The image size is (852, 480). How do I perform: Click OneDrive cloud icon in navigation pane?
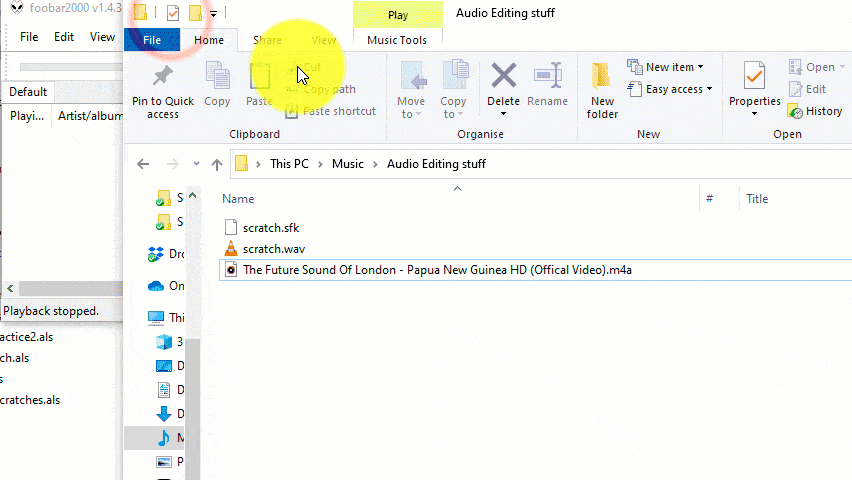156,286
